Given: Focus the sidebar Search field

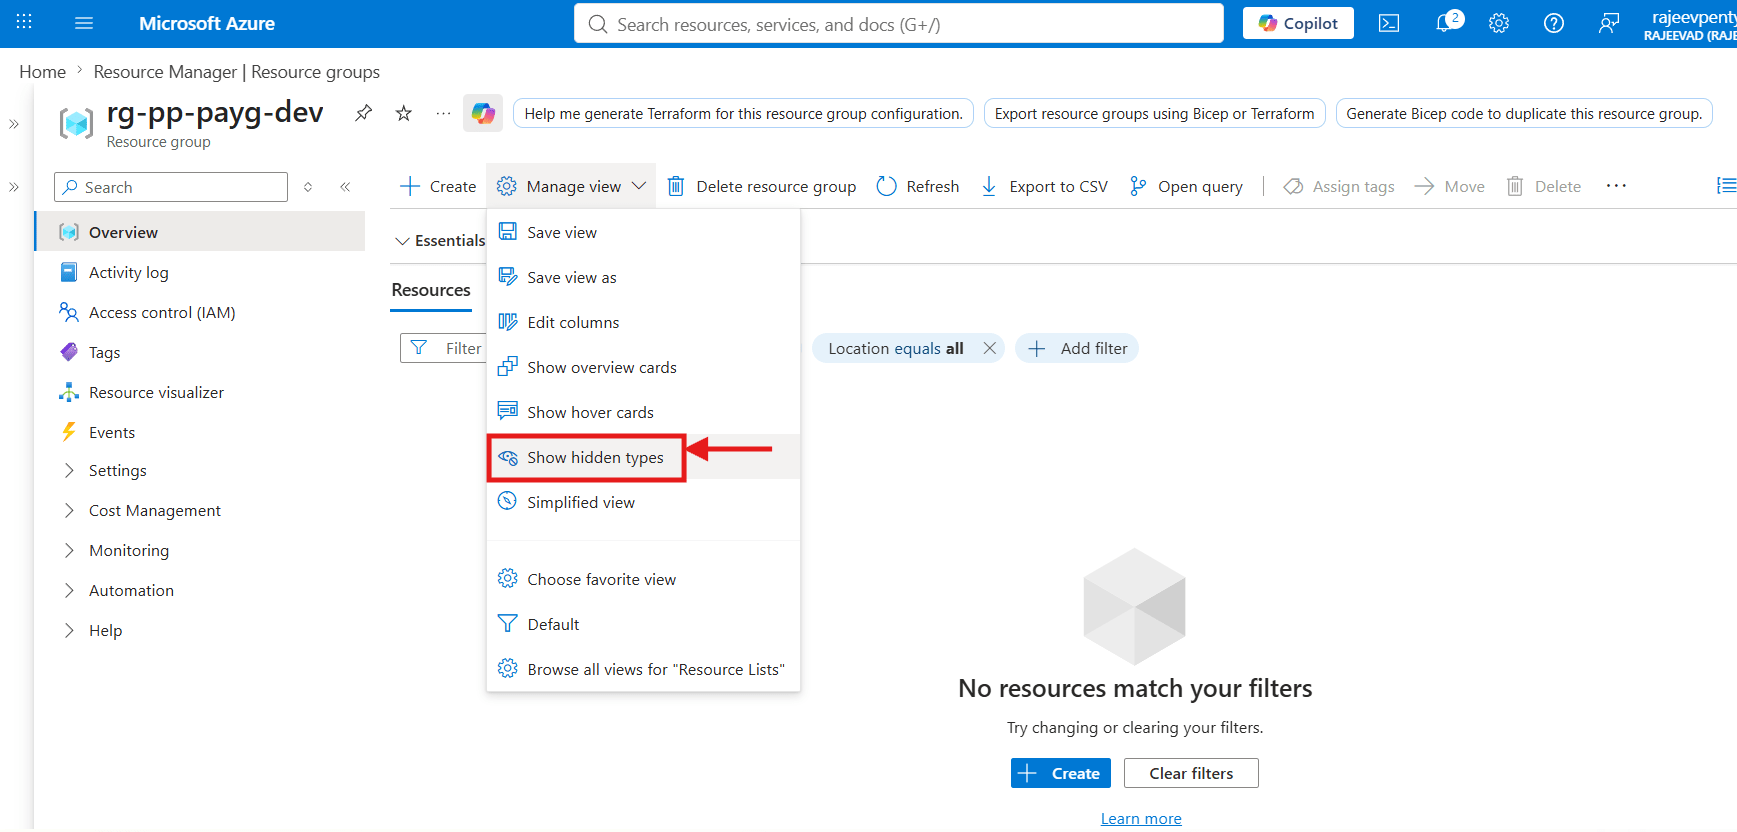Looking at the screenshot, I should click(x=171, y=187).
